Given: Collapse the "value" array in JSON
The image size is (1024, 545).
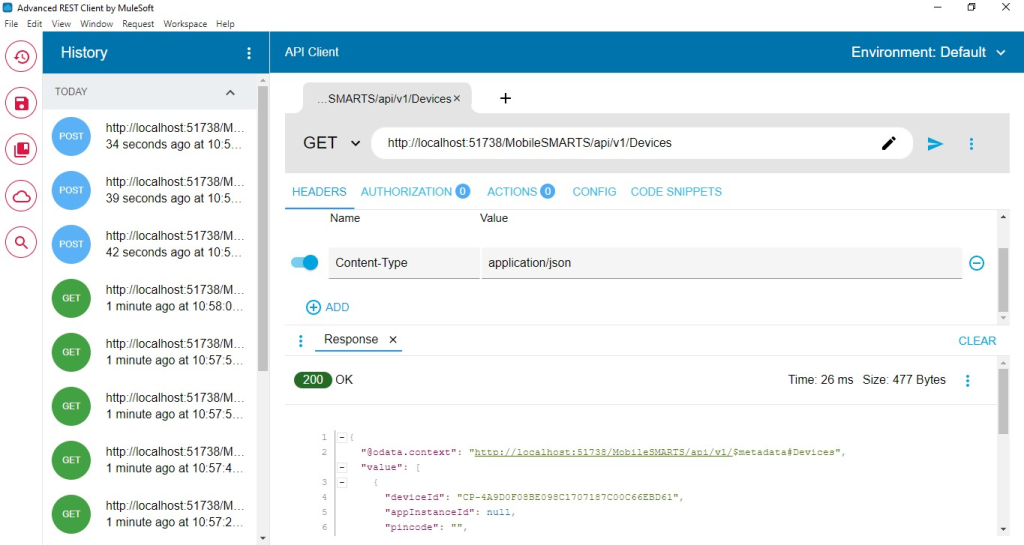Looking at the screenshot, I should click(342, 467).
